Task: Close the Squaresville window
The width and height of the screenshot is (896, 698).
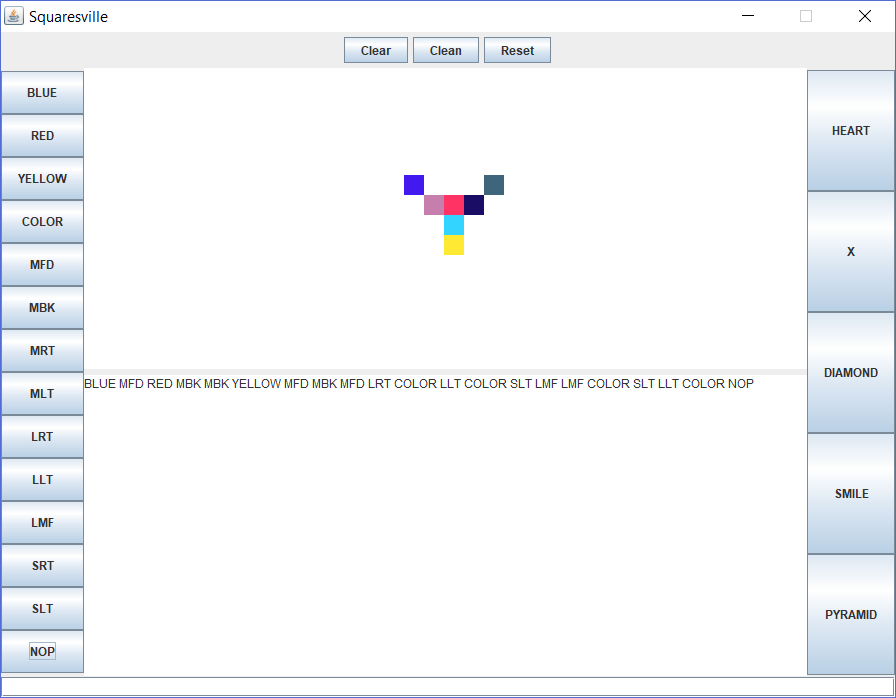Action: [x=865, y=16]
